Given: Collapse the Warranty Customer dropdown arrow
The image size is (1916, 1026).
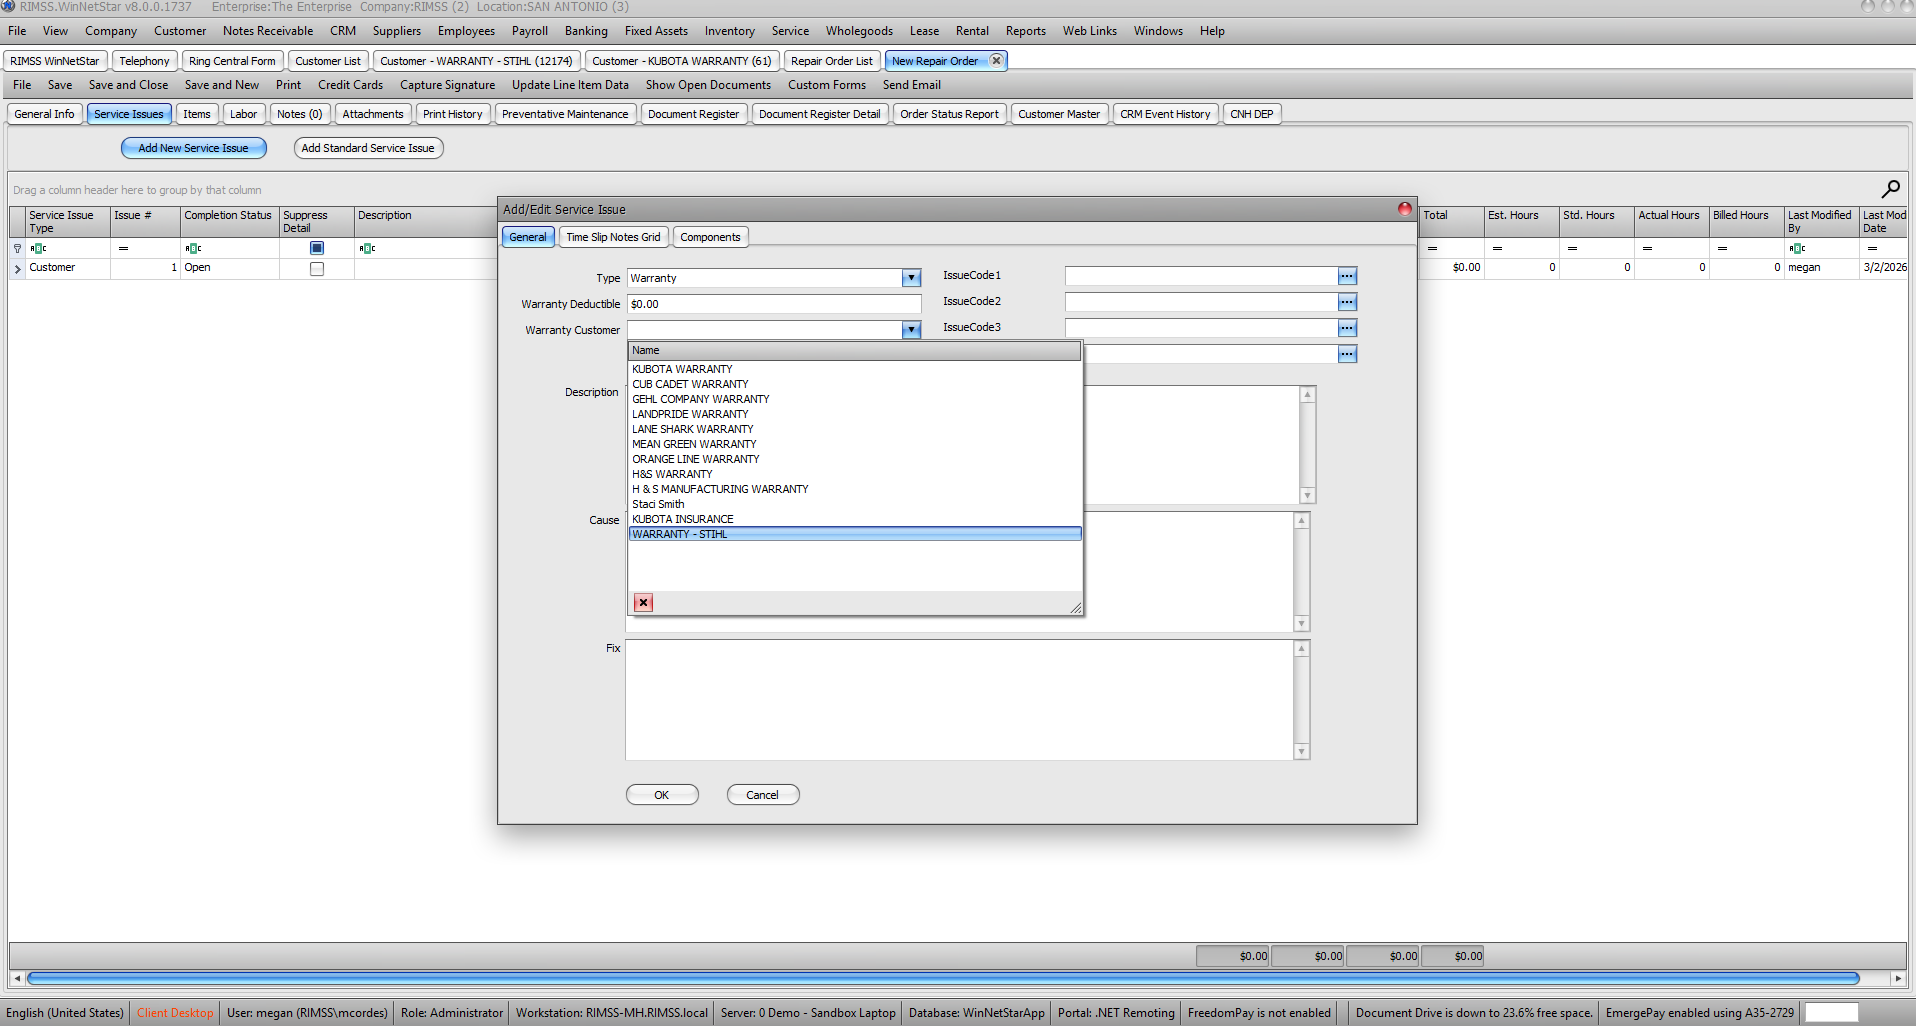Looking at the screenshot, I should pyautogui.click(x=911, y=330).
